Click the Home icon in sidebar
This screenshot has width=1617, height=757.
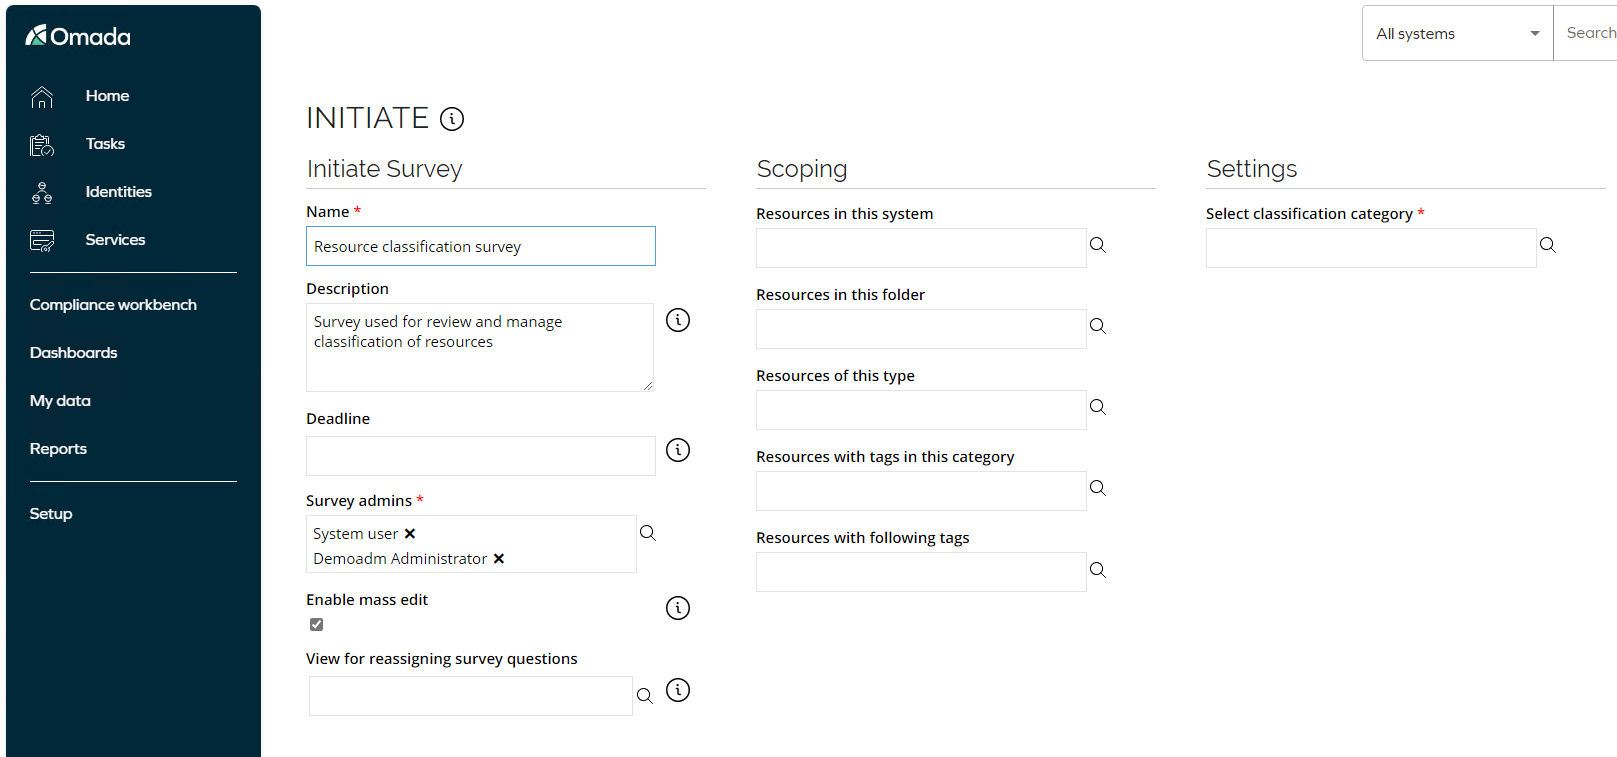coord(42,97)
